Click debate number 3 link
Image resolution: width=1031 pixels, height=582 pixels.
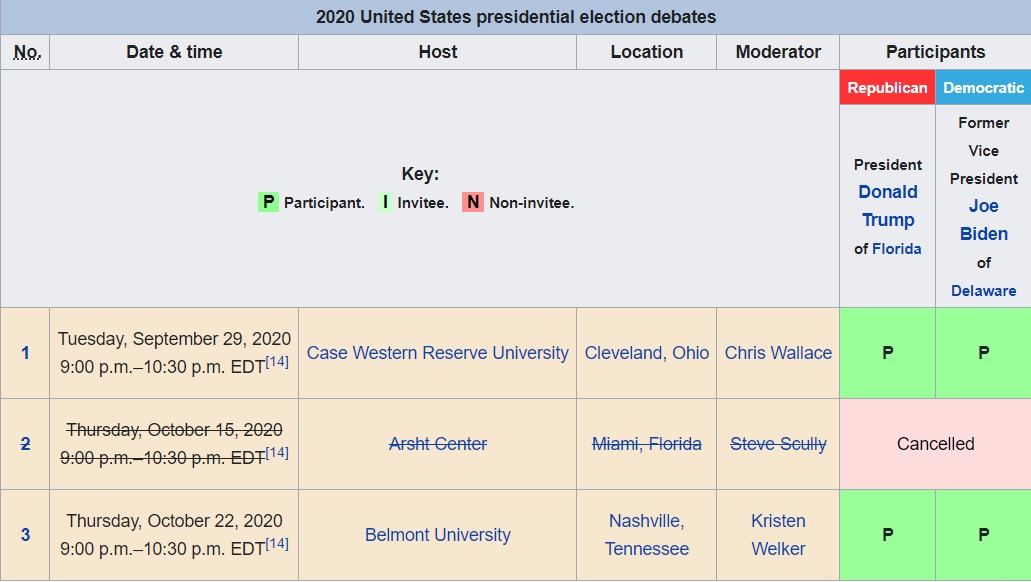coord(25,535)
